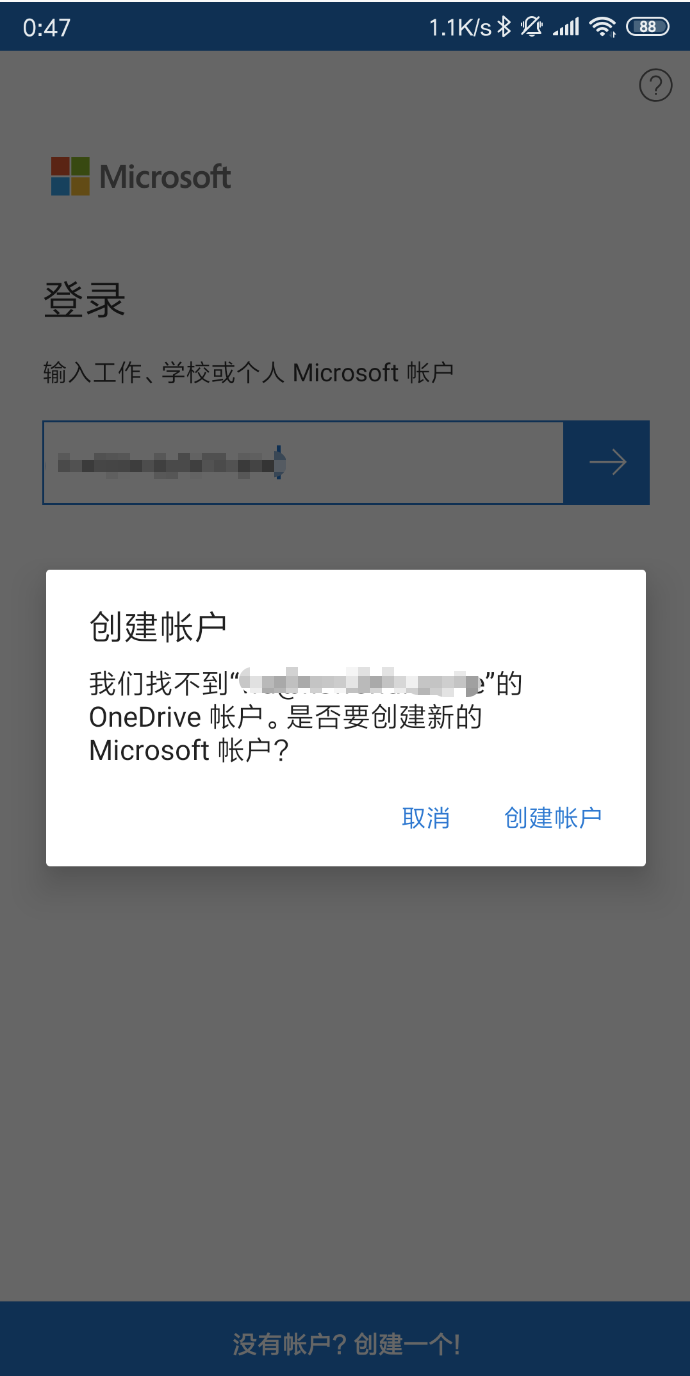Tap the Bluetooth status bar icon
This screenshot has width=690, height=1376.
click(505, 27)
